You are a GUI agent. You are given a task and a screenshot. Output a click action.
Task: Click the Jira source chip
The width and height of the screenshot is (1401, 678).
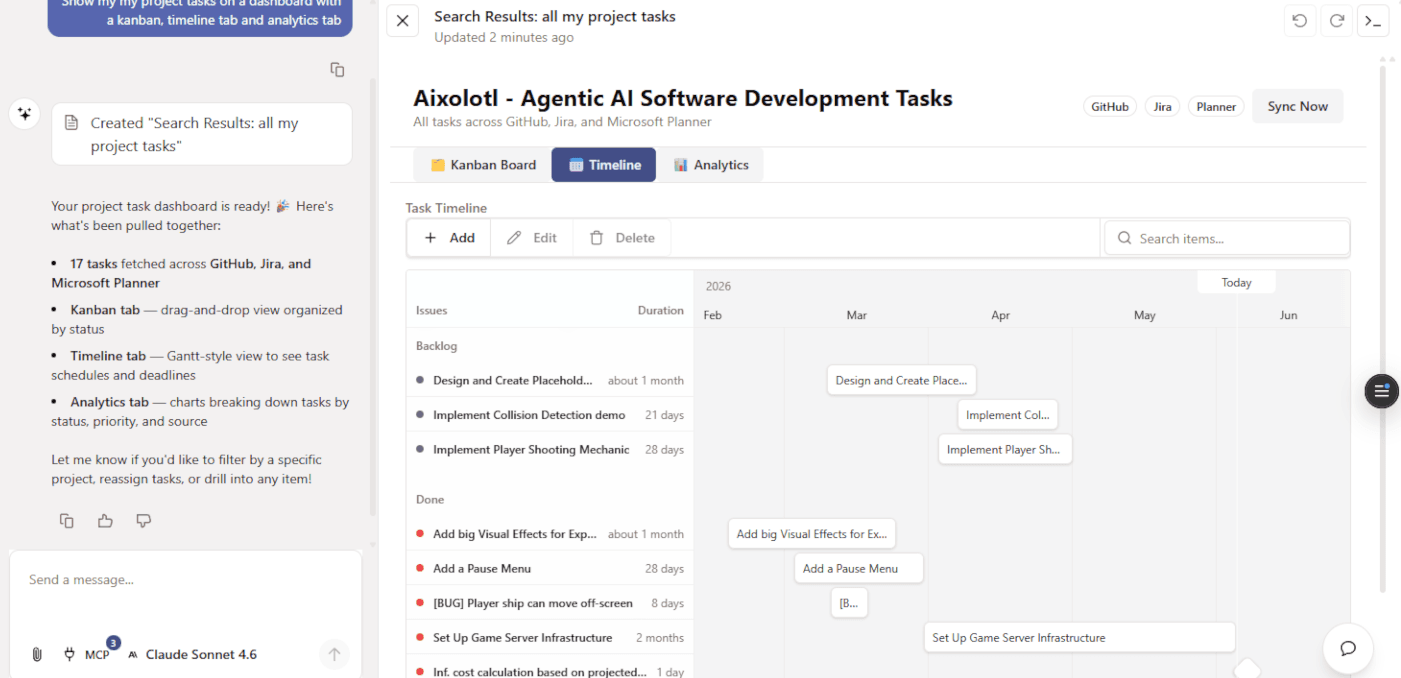click(x=1162, y=107)
